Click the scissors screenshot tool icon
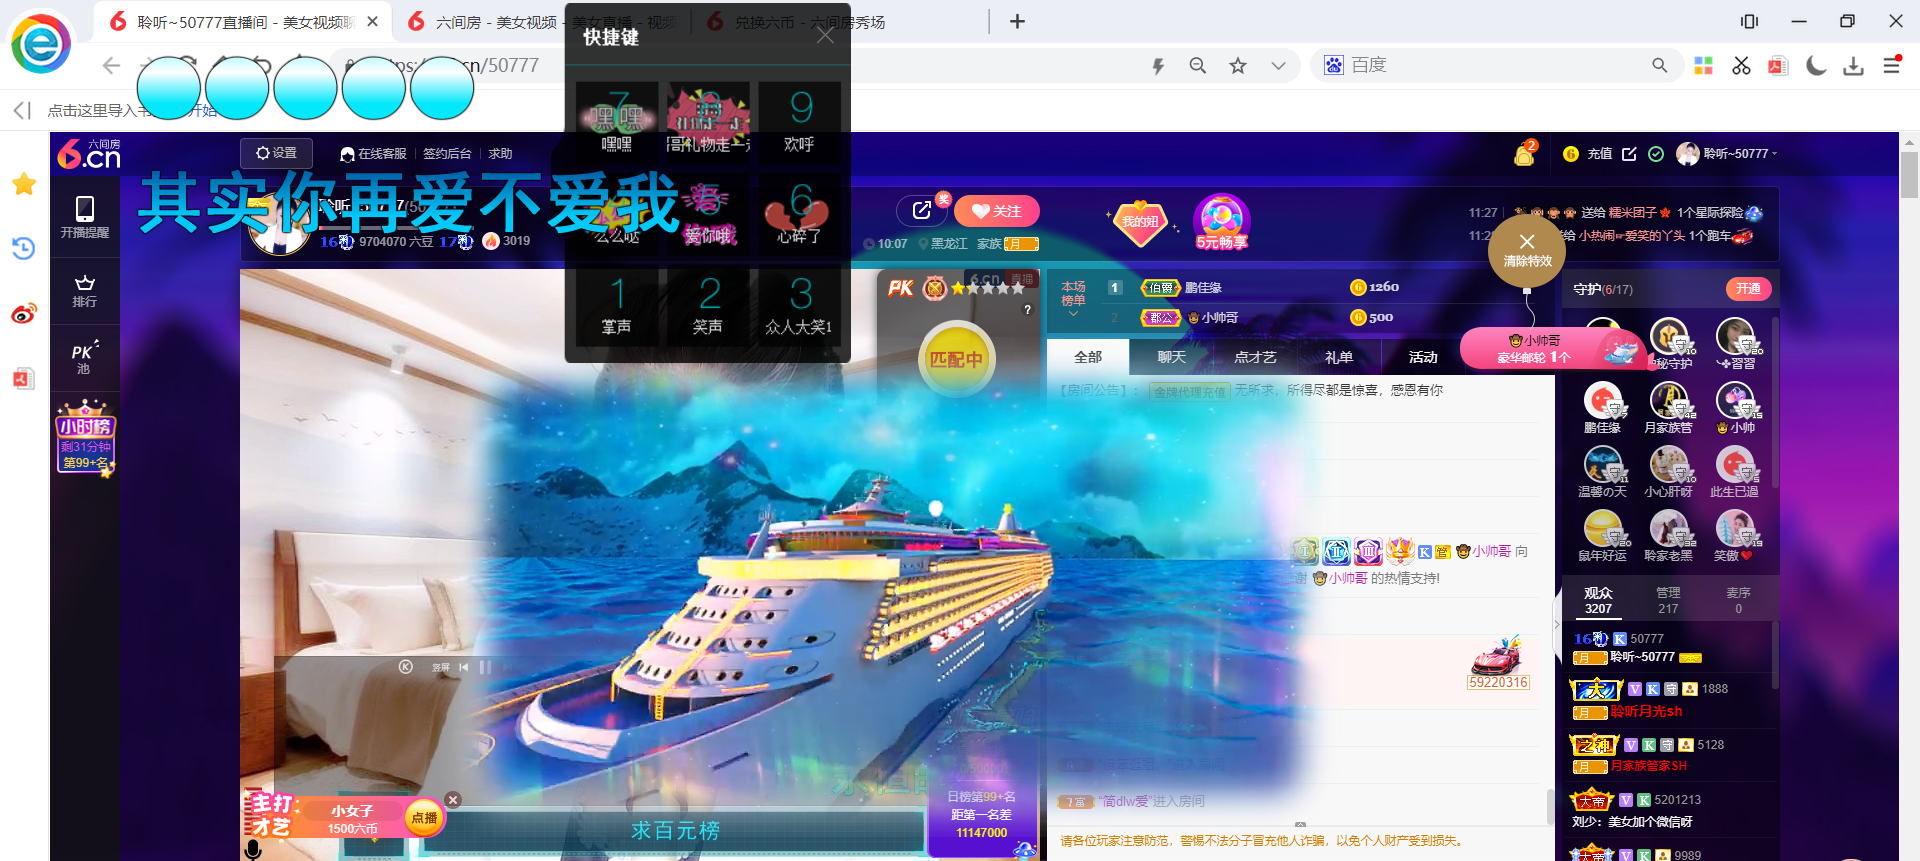The height and width of the screenshot is (861, 1920). pos(1741,66)
